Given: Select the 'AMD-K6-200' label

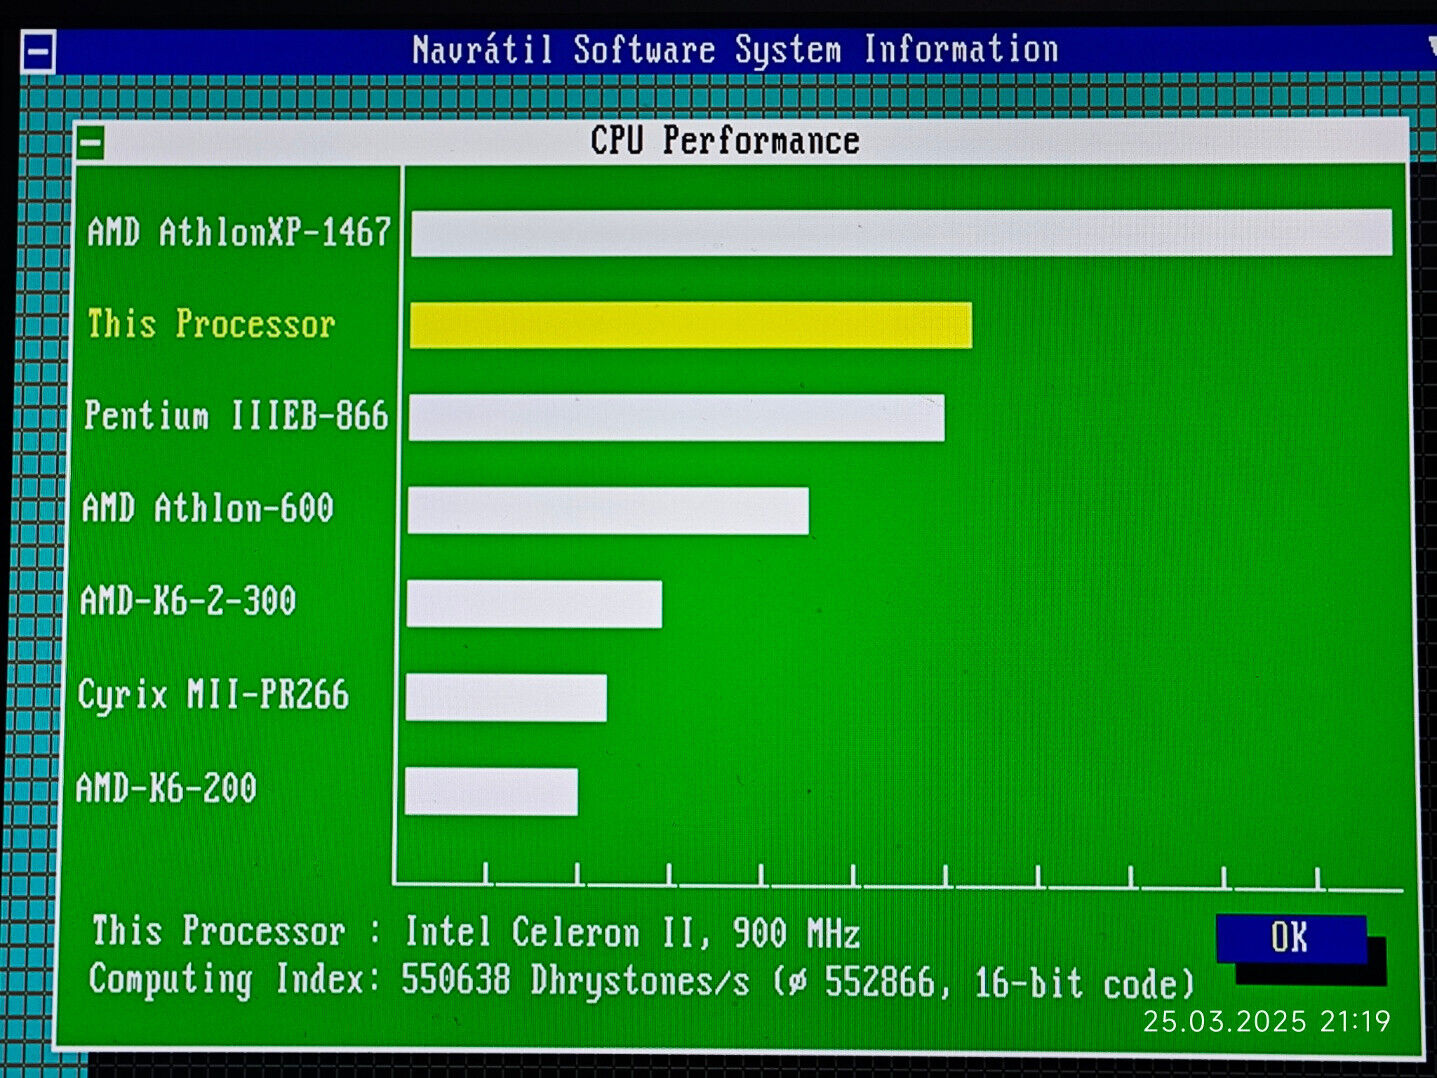Looking at the screenshot, I should click(166, 788).
